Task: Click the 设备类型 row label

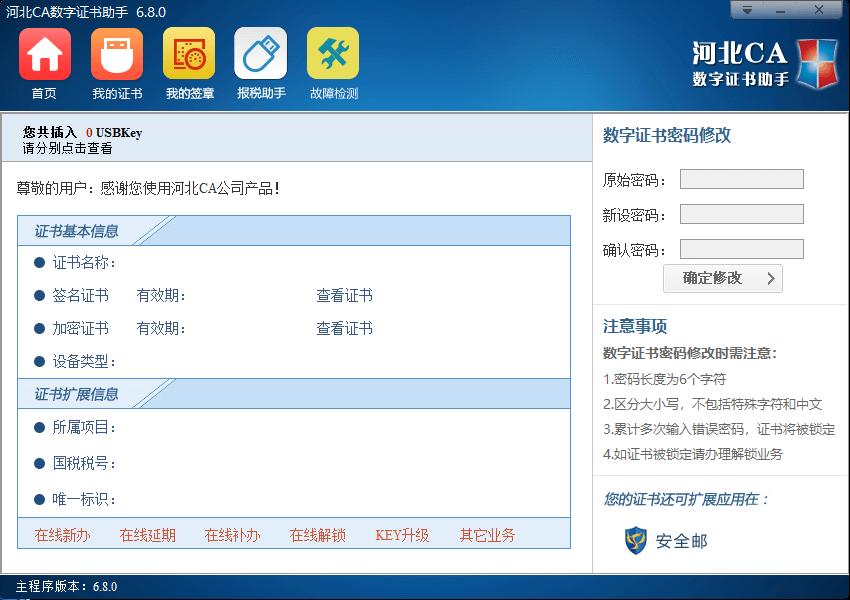Action: [83, 362]
